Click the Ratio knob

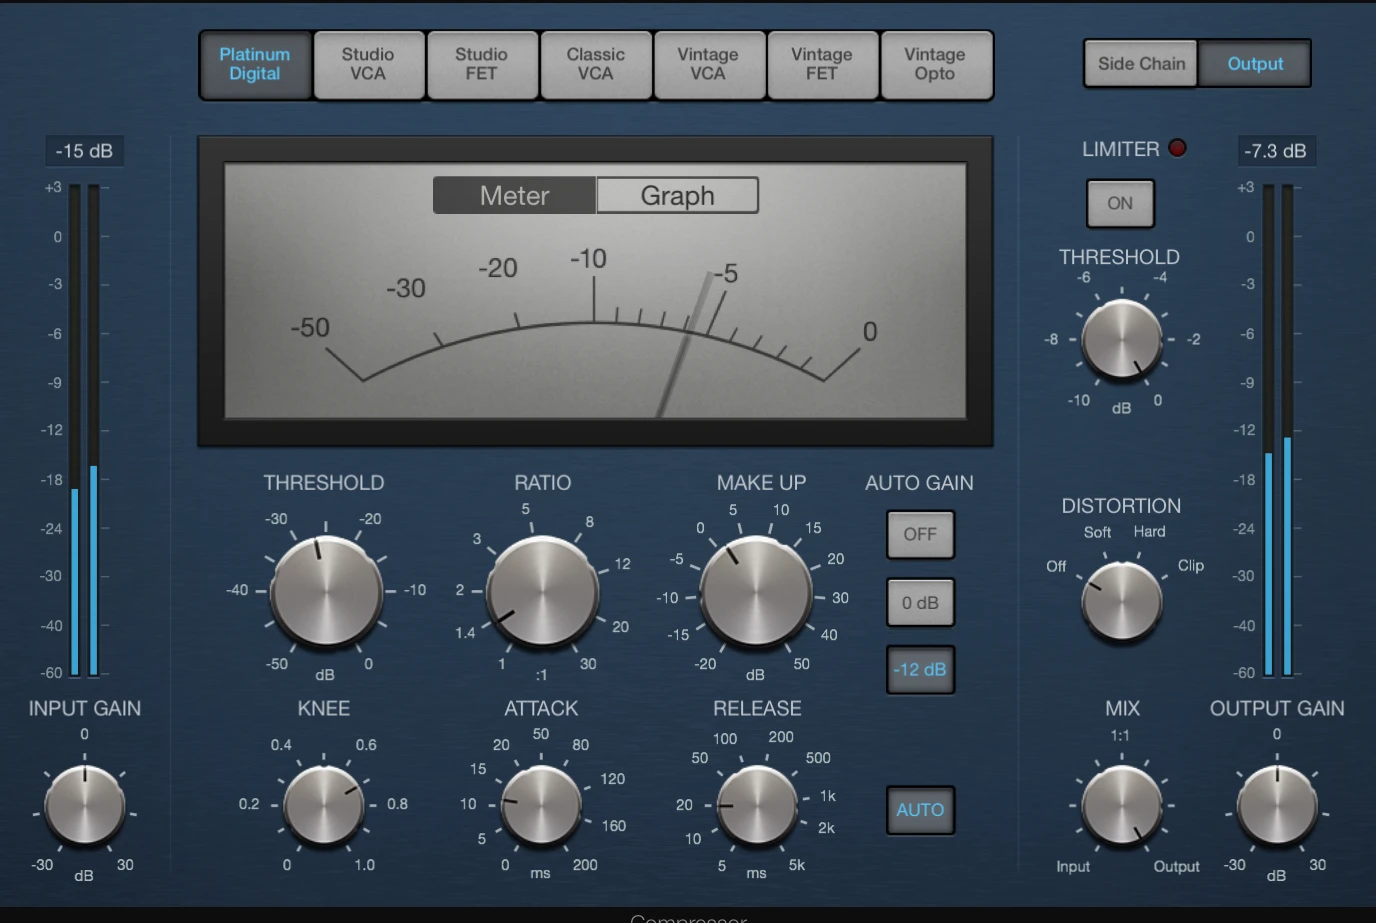[x=541, y=591]
